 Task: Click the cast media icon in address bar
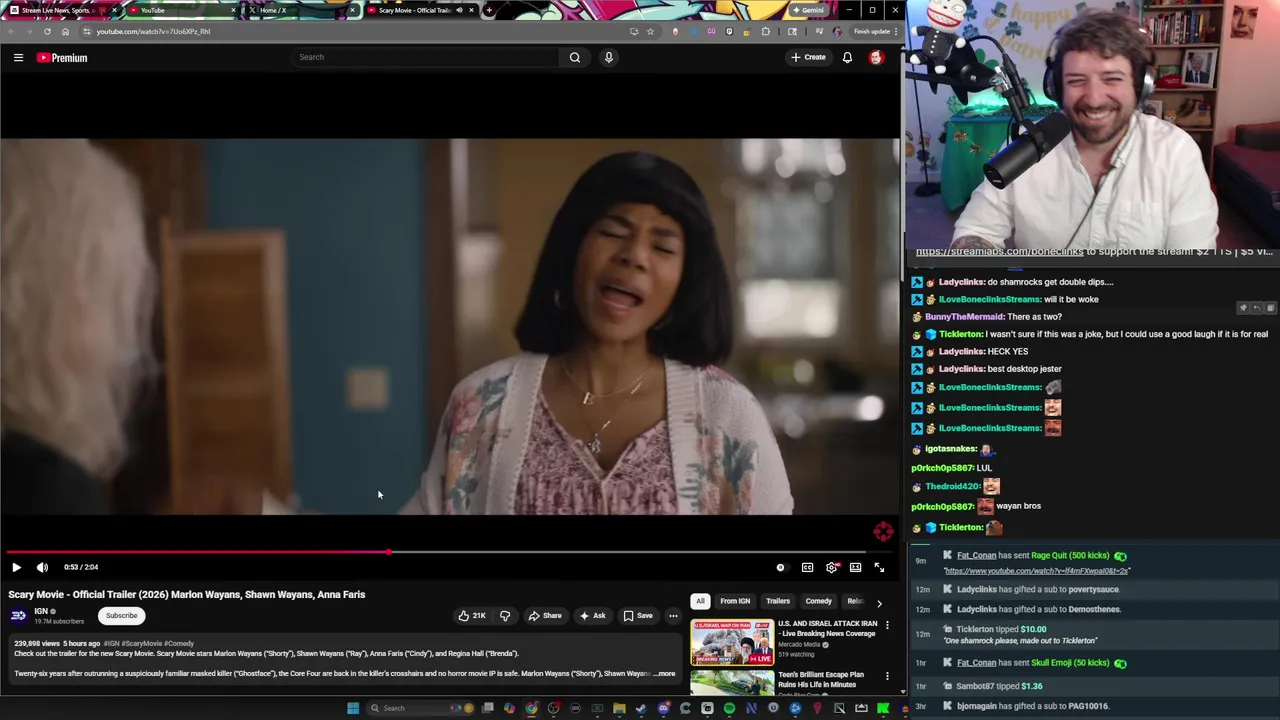point(634,31)
